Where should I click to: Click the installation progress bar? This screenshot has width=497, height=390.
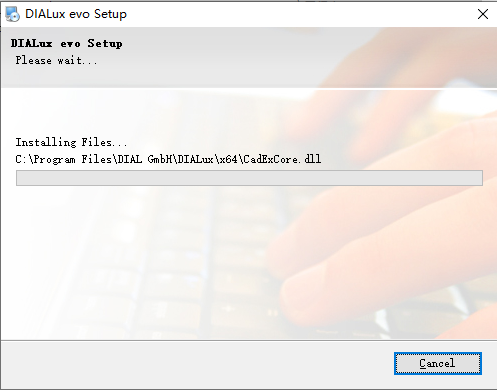point(249,178)
